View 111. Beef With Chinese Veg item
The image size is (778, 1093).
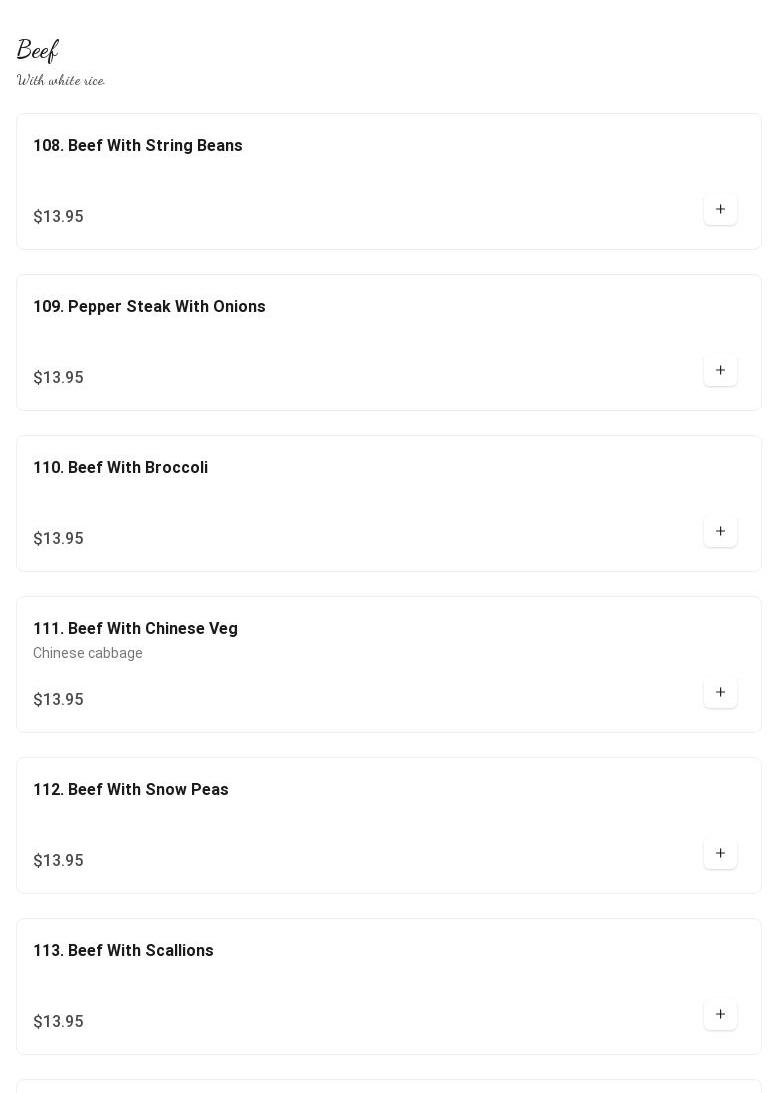[x=135, y=629]
